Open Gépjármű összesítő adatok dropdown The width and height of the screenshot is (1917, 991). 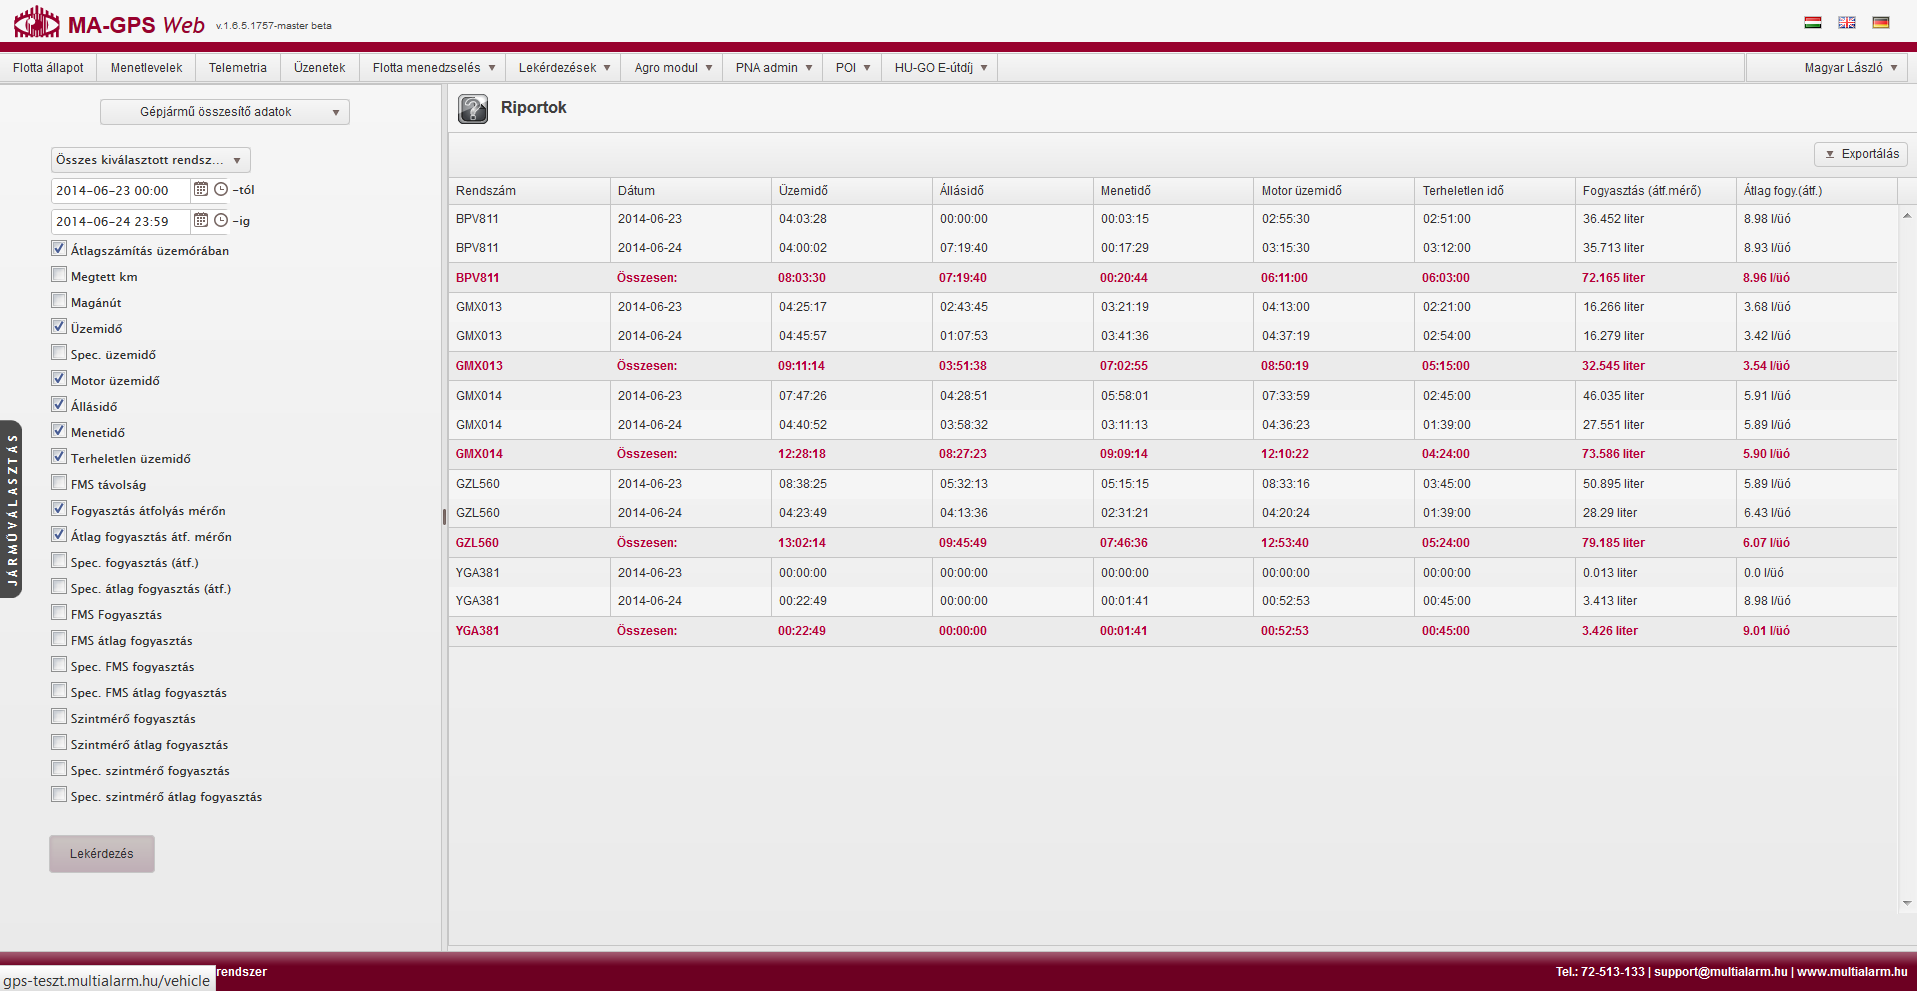pos(225,112)
